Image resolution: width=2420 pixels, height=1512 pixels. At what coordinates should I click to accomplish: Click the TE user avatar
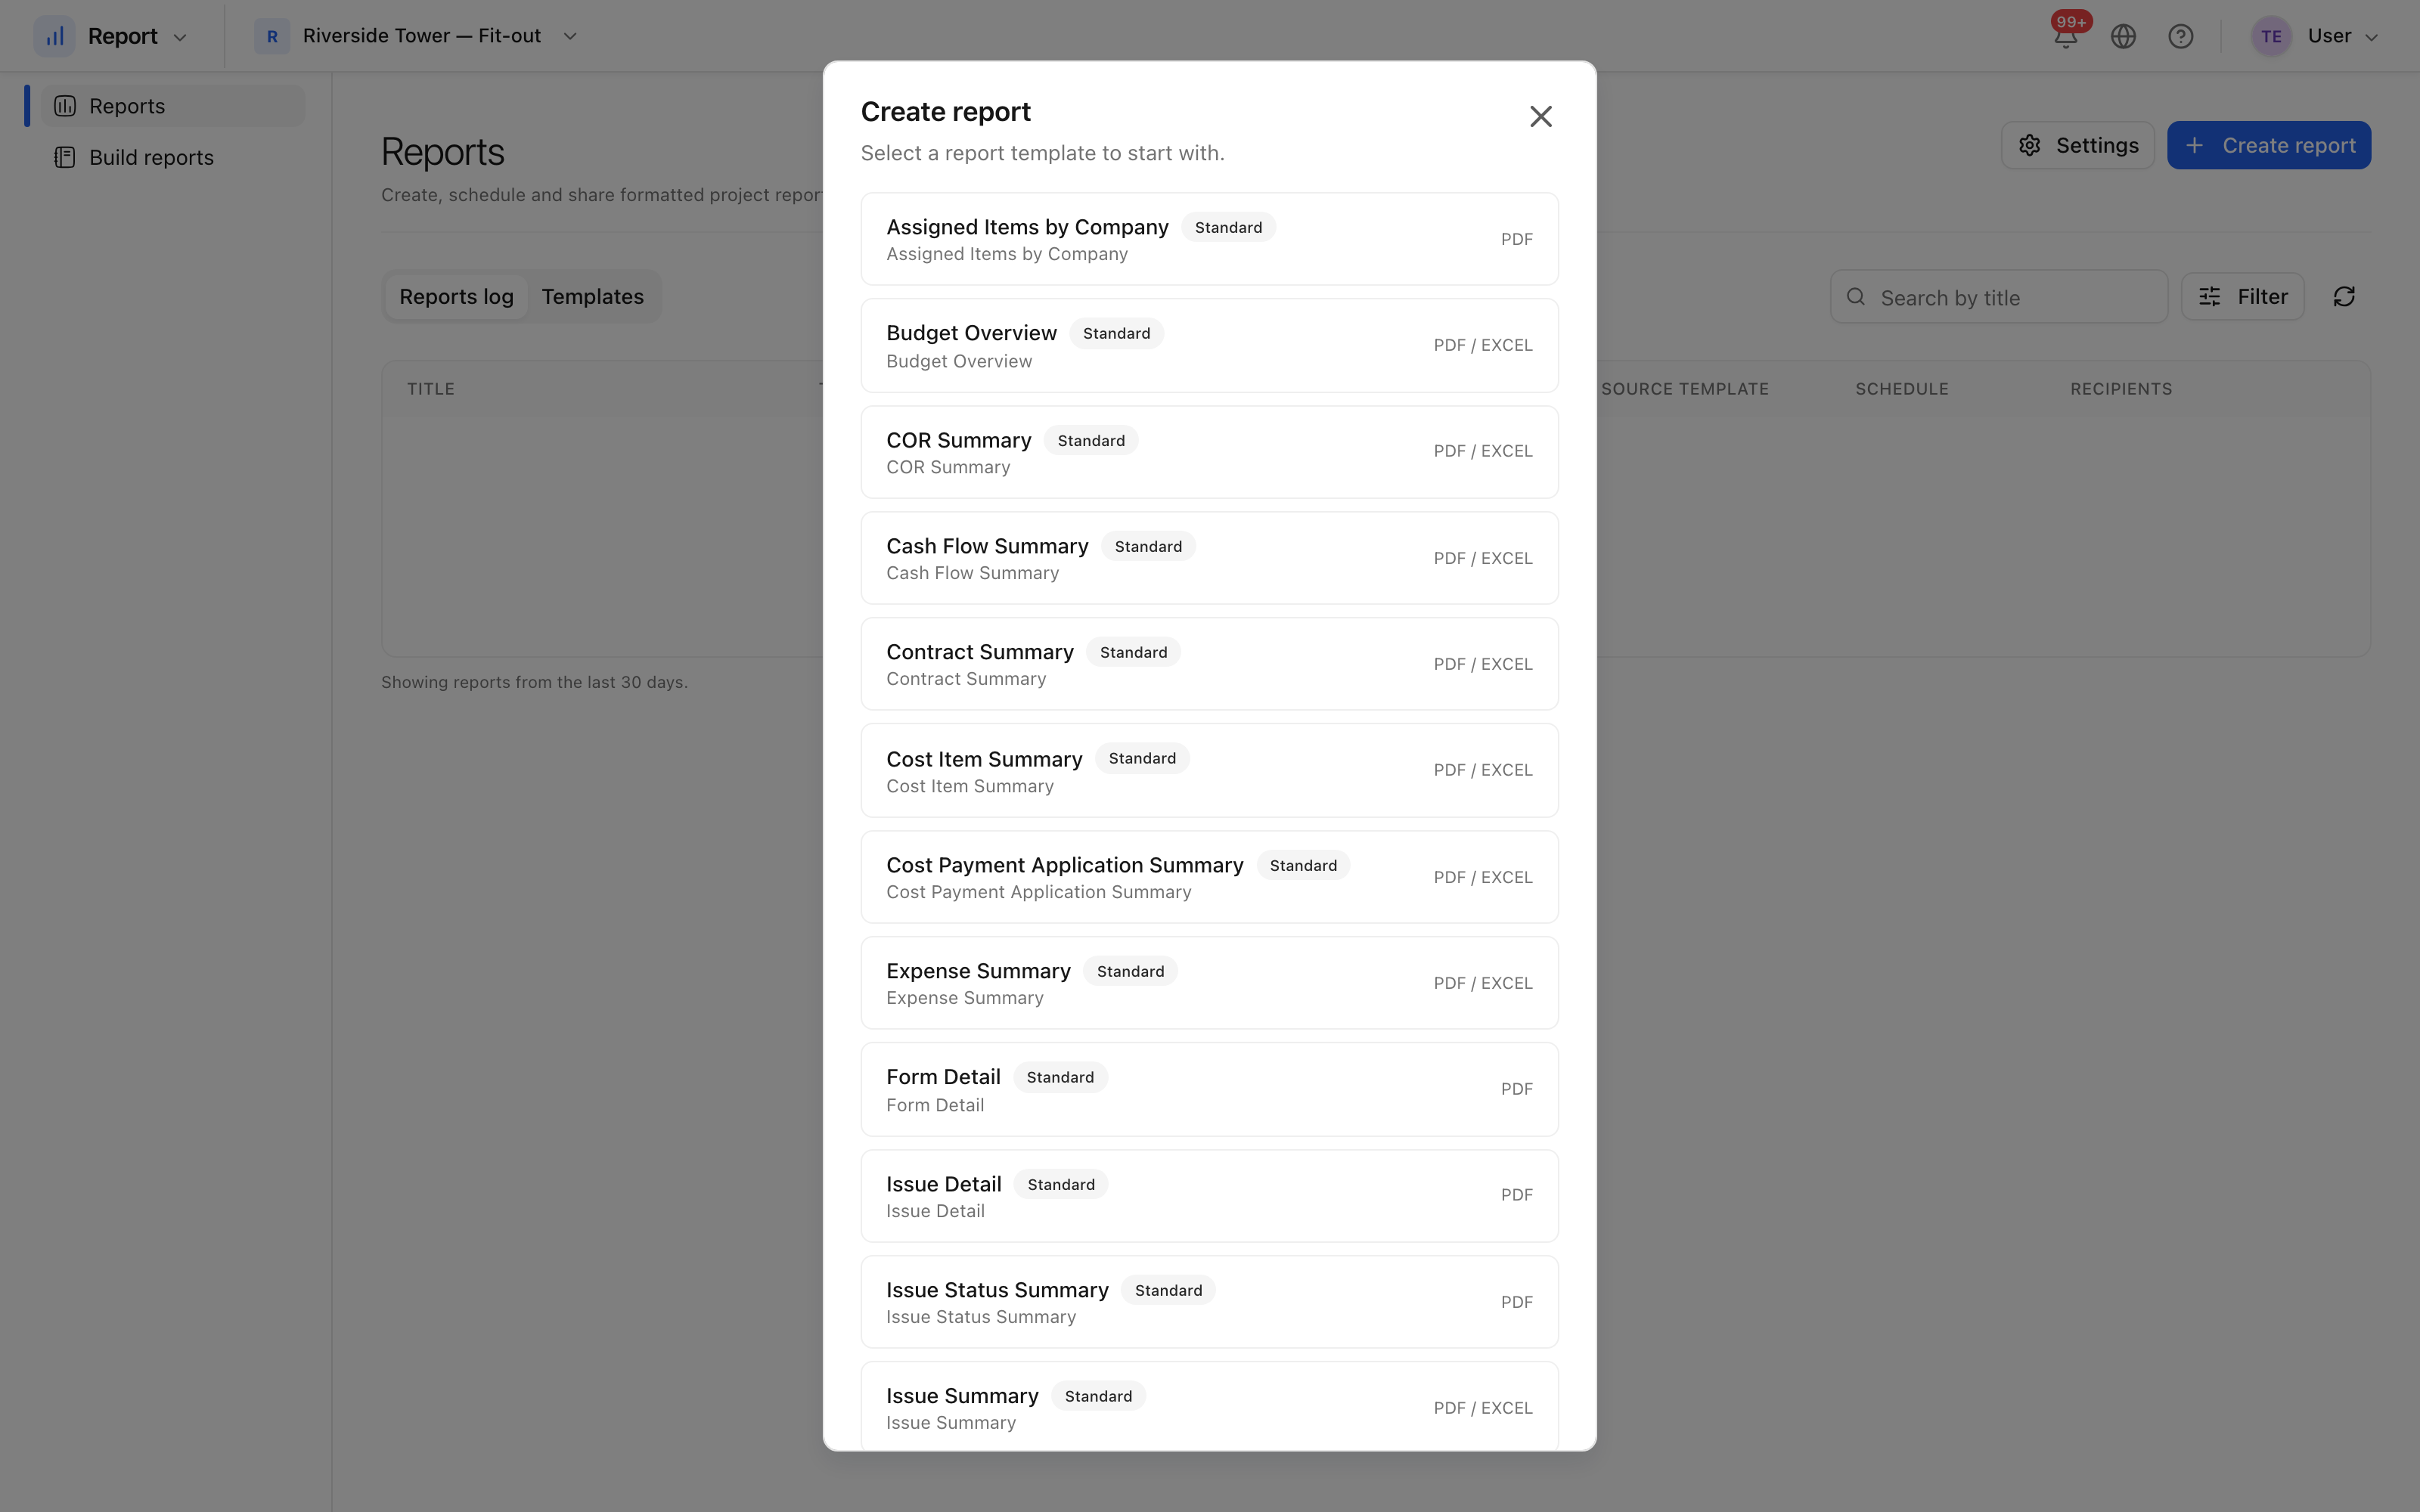tap(2271, 36)
